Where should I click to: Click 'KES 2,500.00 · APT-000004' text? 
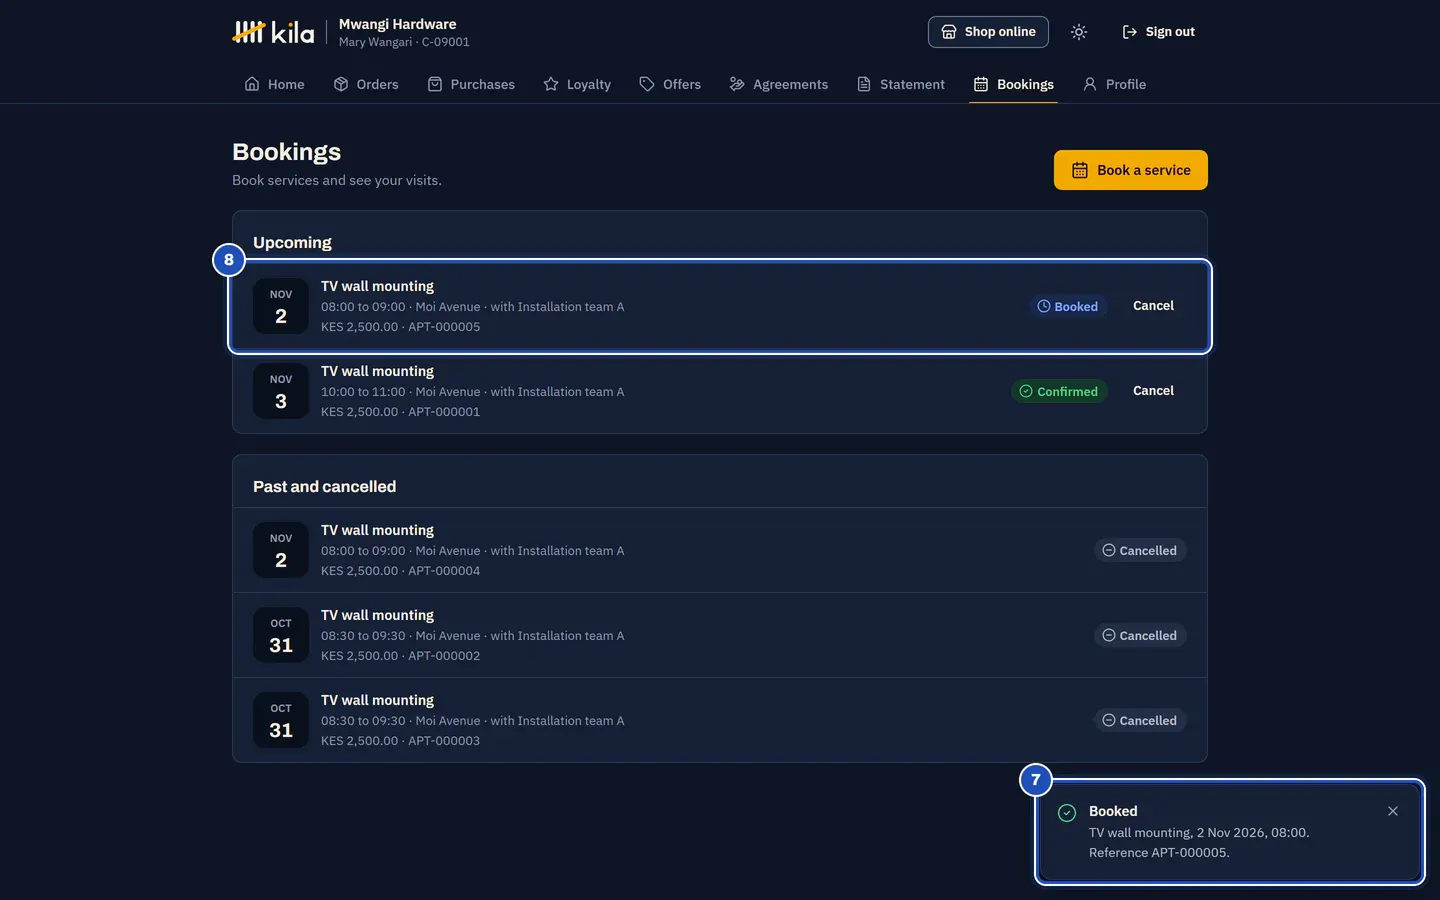400,571
